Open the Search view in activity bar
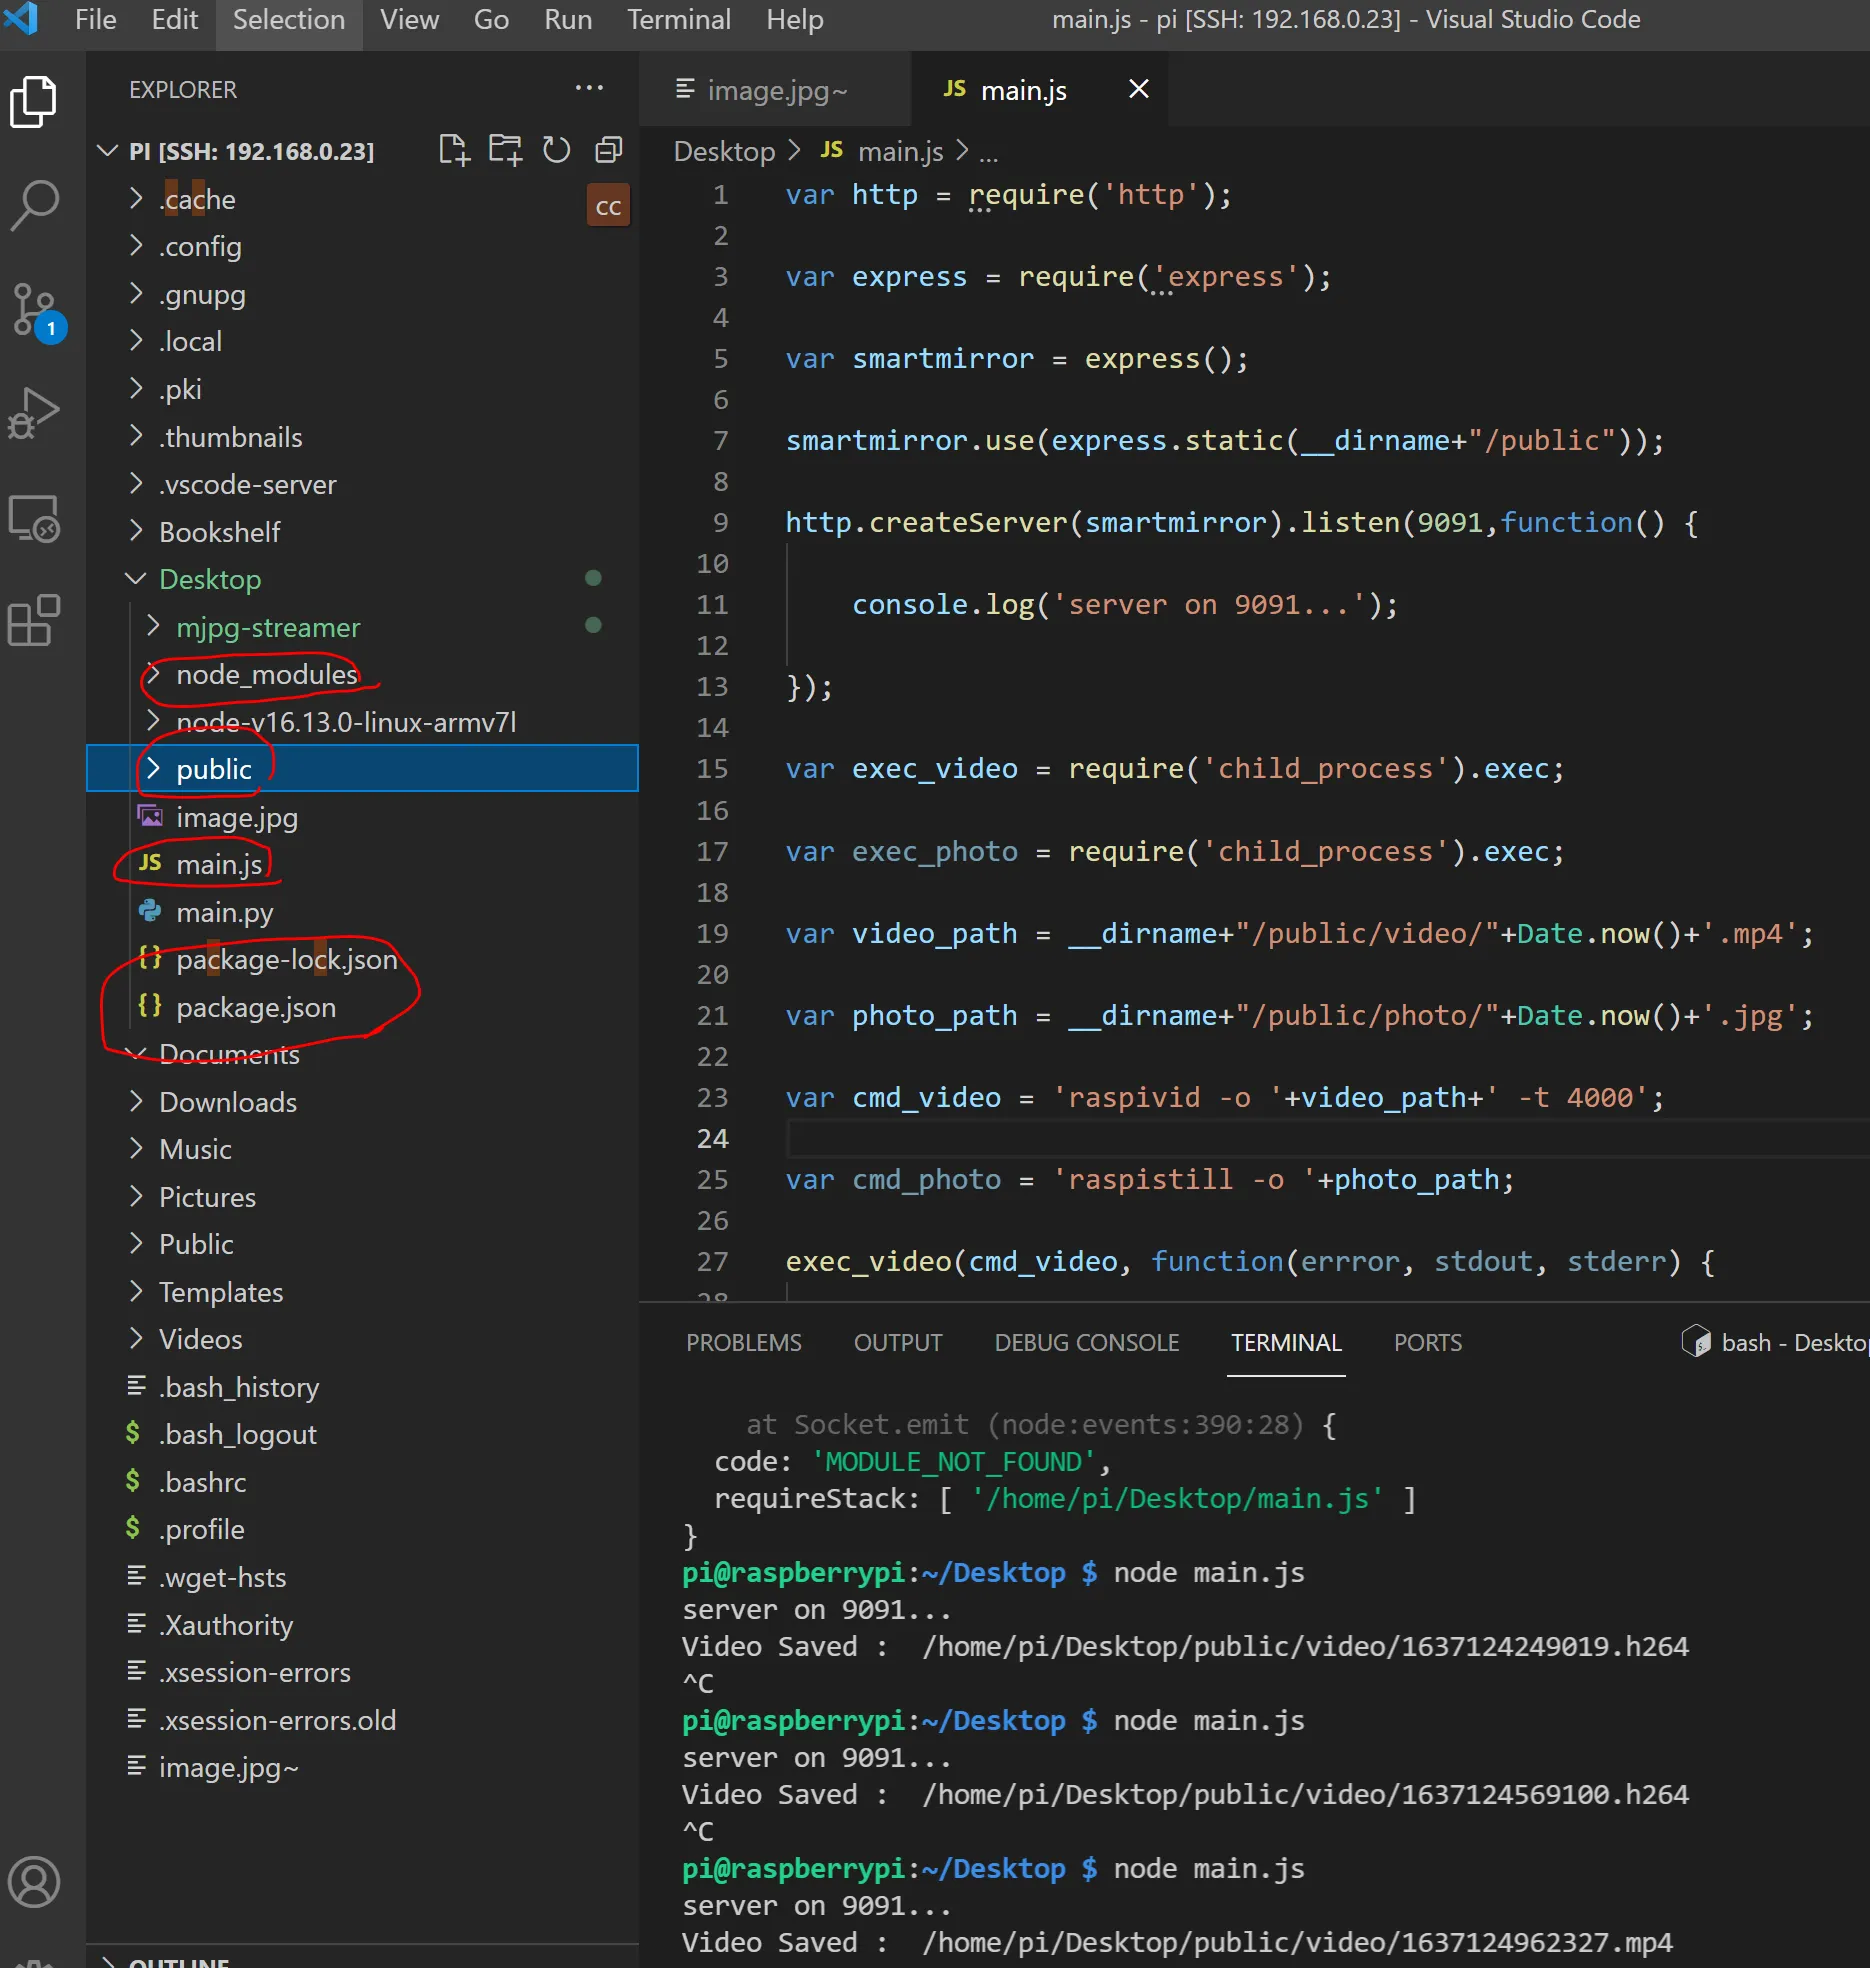Viewport: 1870px width, 1968px height. (35, 204)
